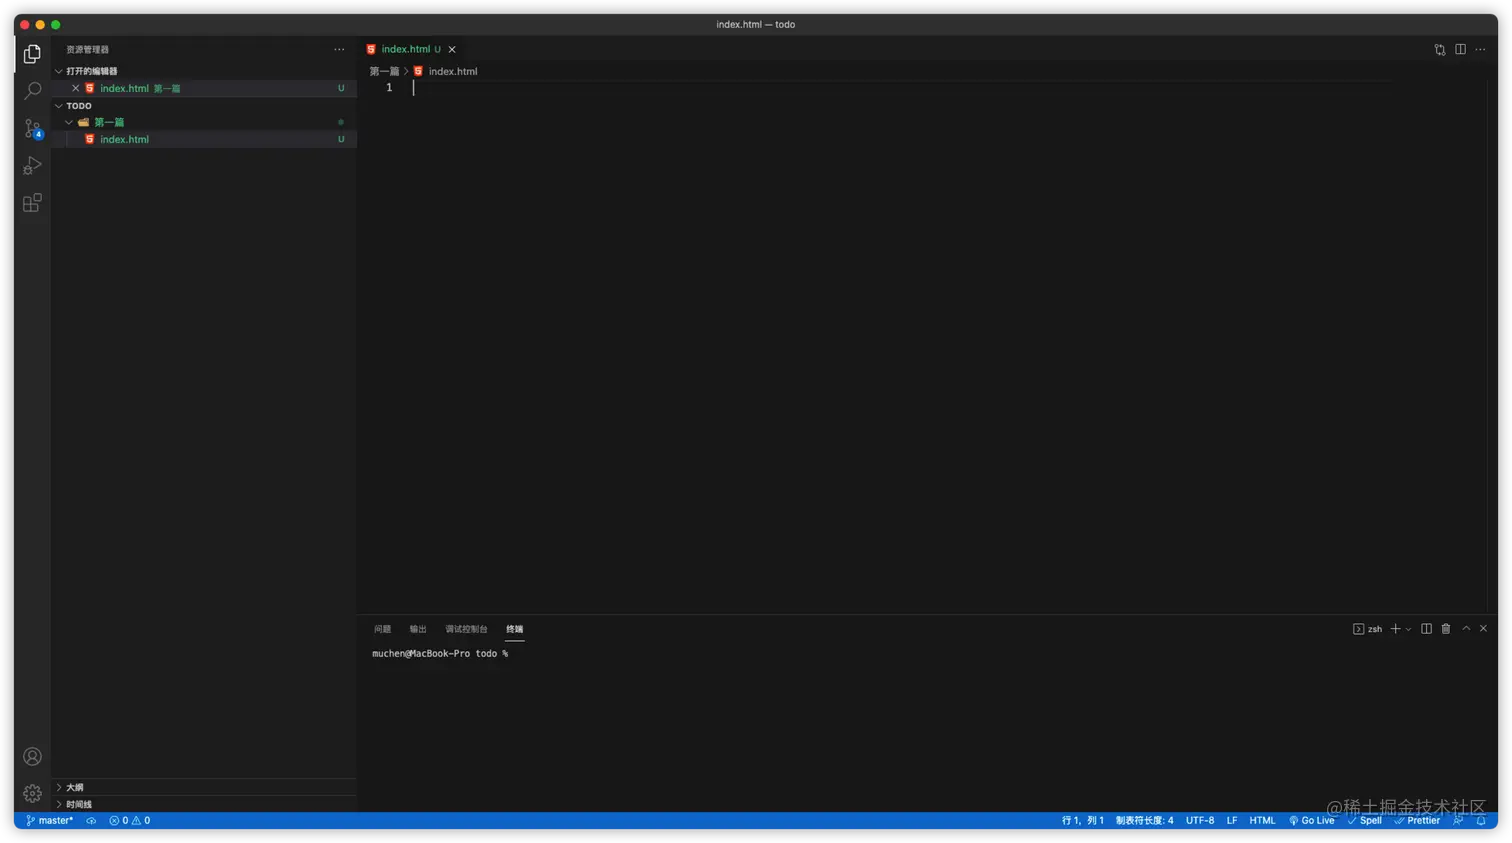Change indentation via 制表符长度: 4
Screen dimensions: 1512x843
click(x=1144, y=821)
